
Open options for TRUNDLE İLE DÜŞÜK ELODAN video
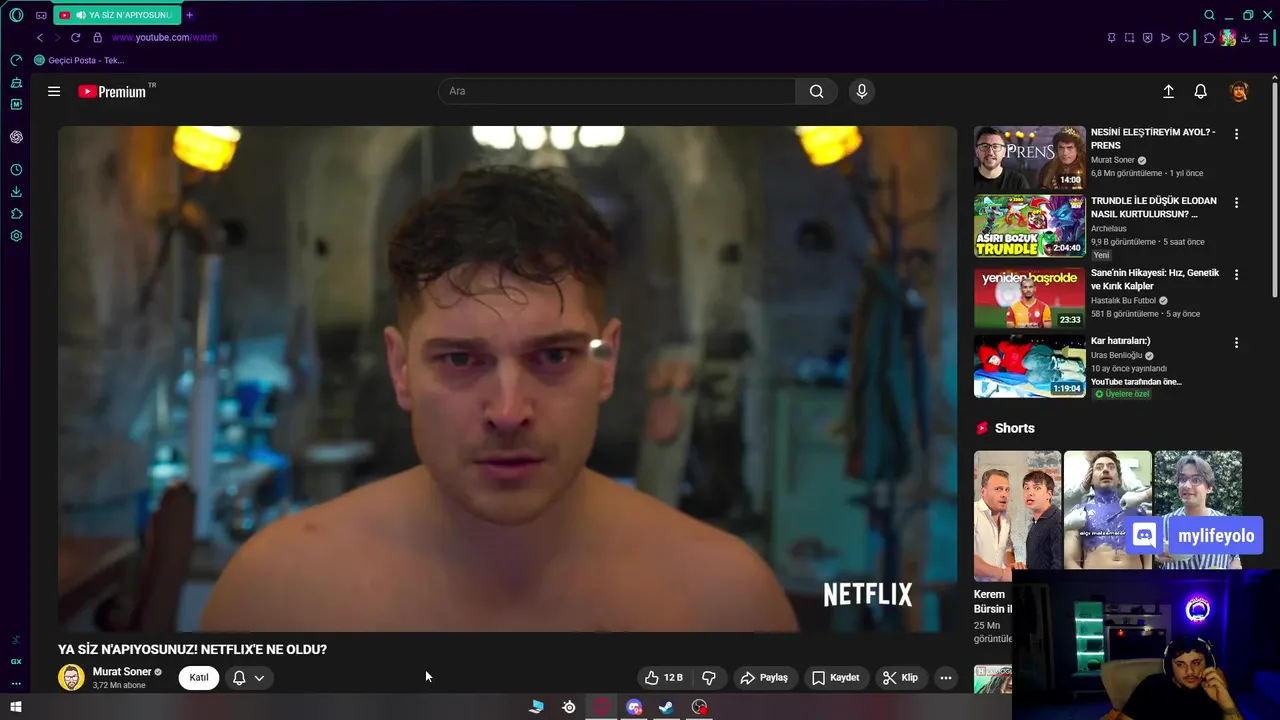(x=1236, y=202)
